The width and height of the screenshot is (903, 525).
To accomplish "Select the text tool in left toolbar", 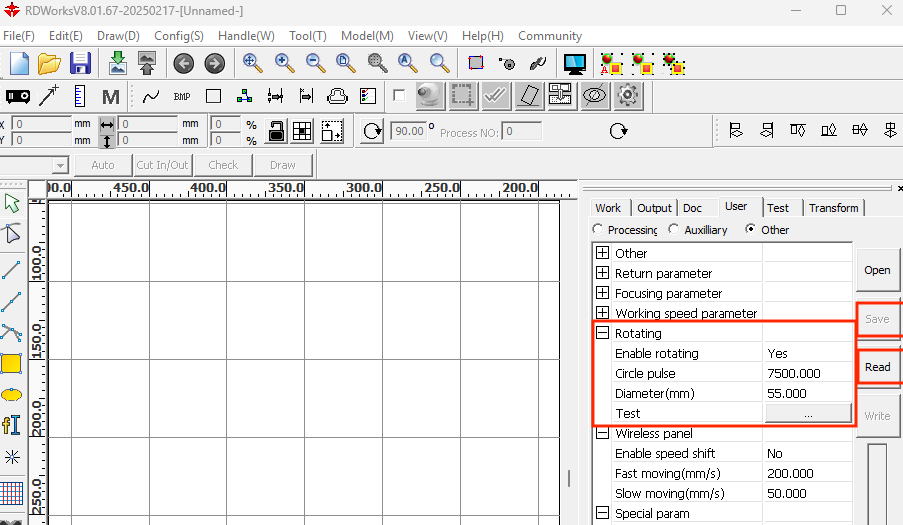I will click(12, 425).
